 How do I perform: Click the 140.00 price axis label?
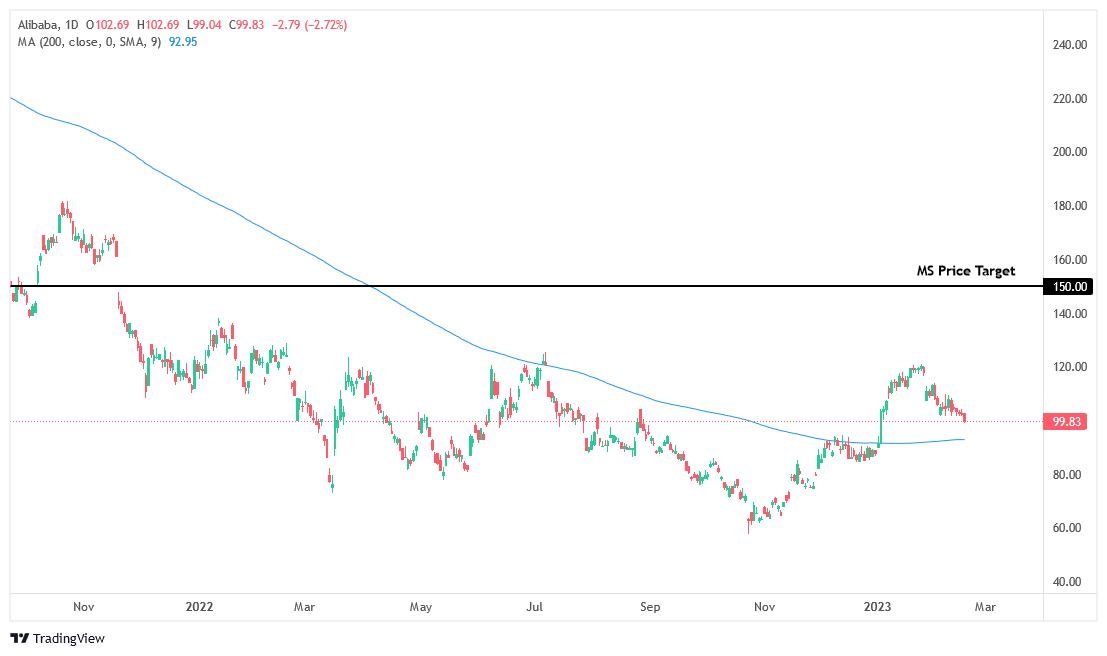tap(1070, 314)
